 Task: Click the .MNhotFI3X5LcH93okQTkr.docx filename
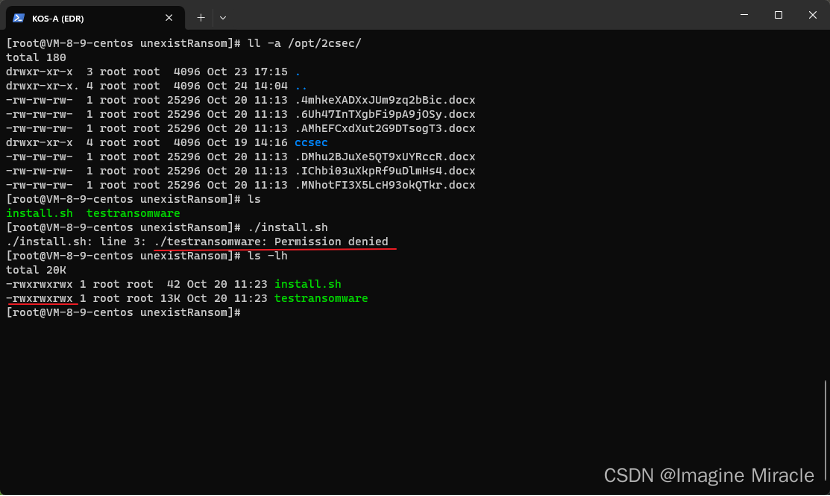384,185
